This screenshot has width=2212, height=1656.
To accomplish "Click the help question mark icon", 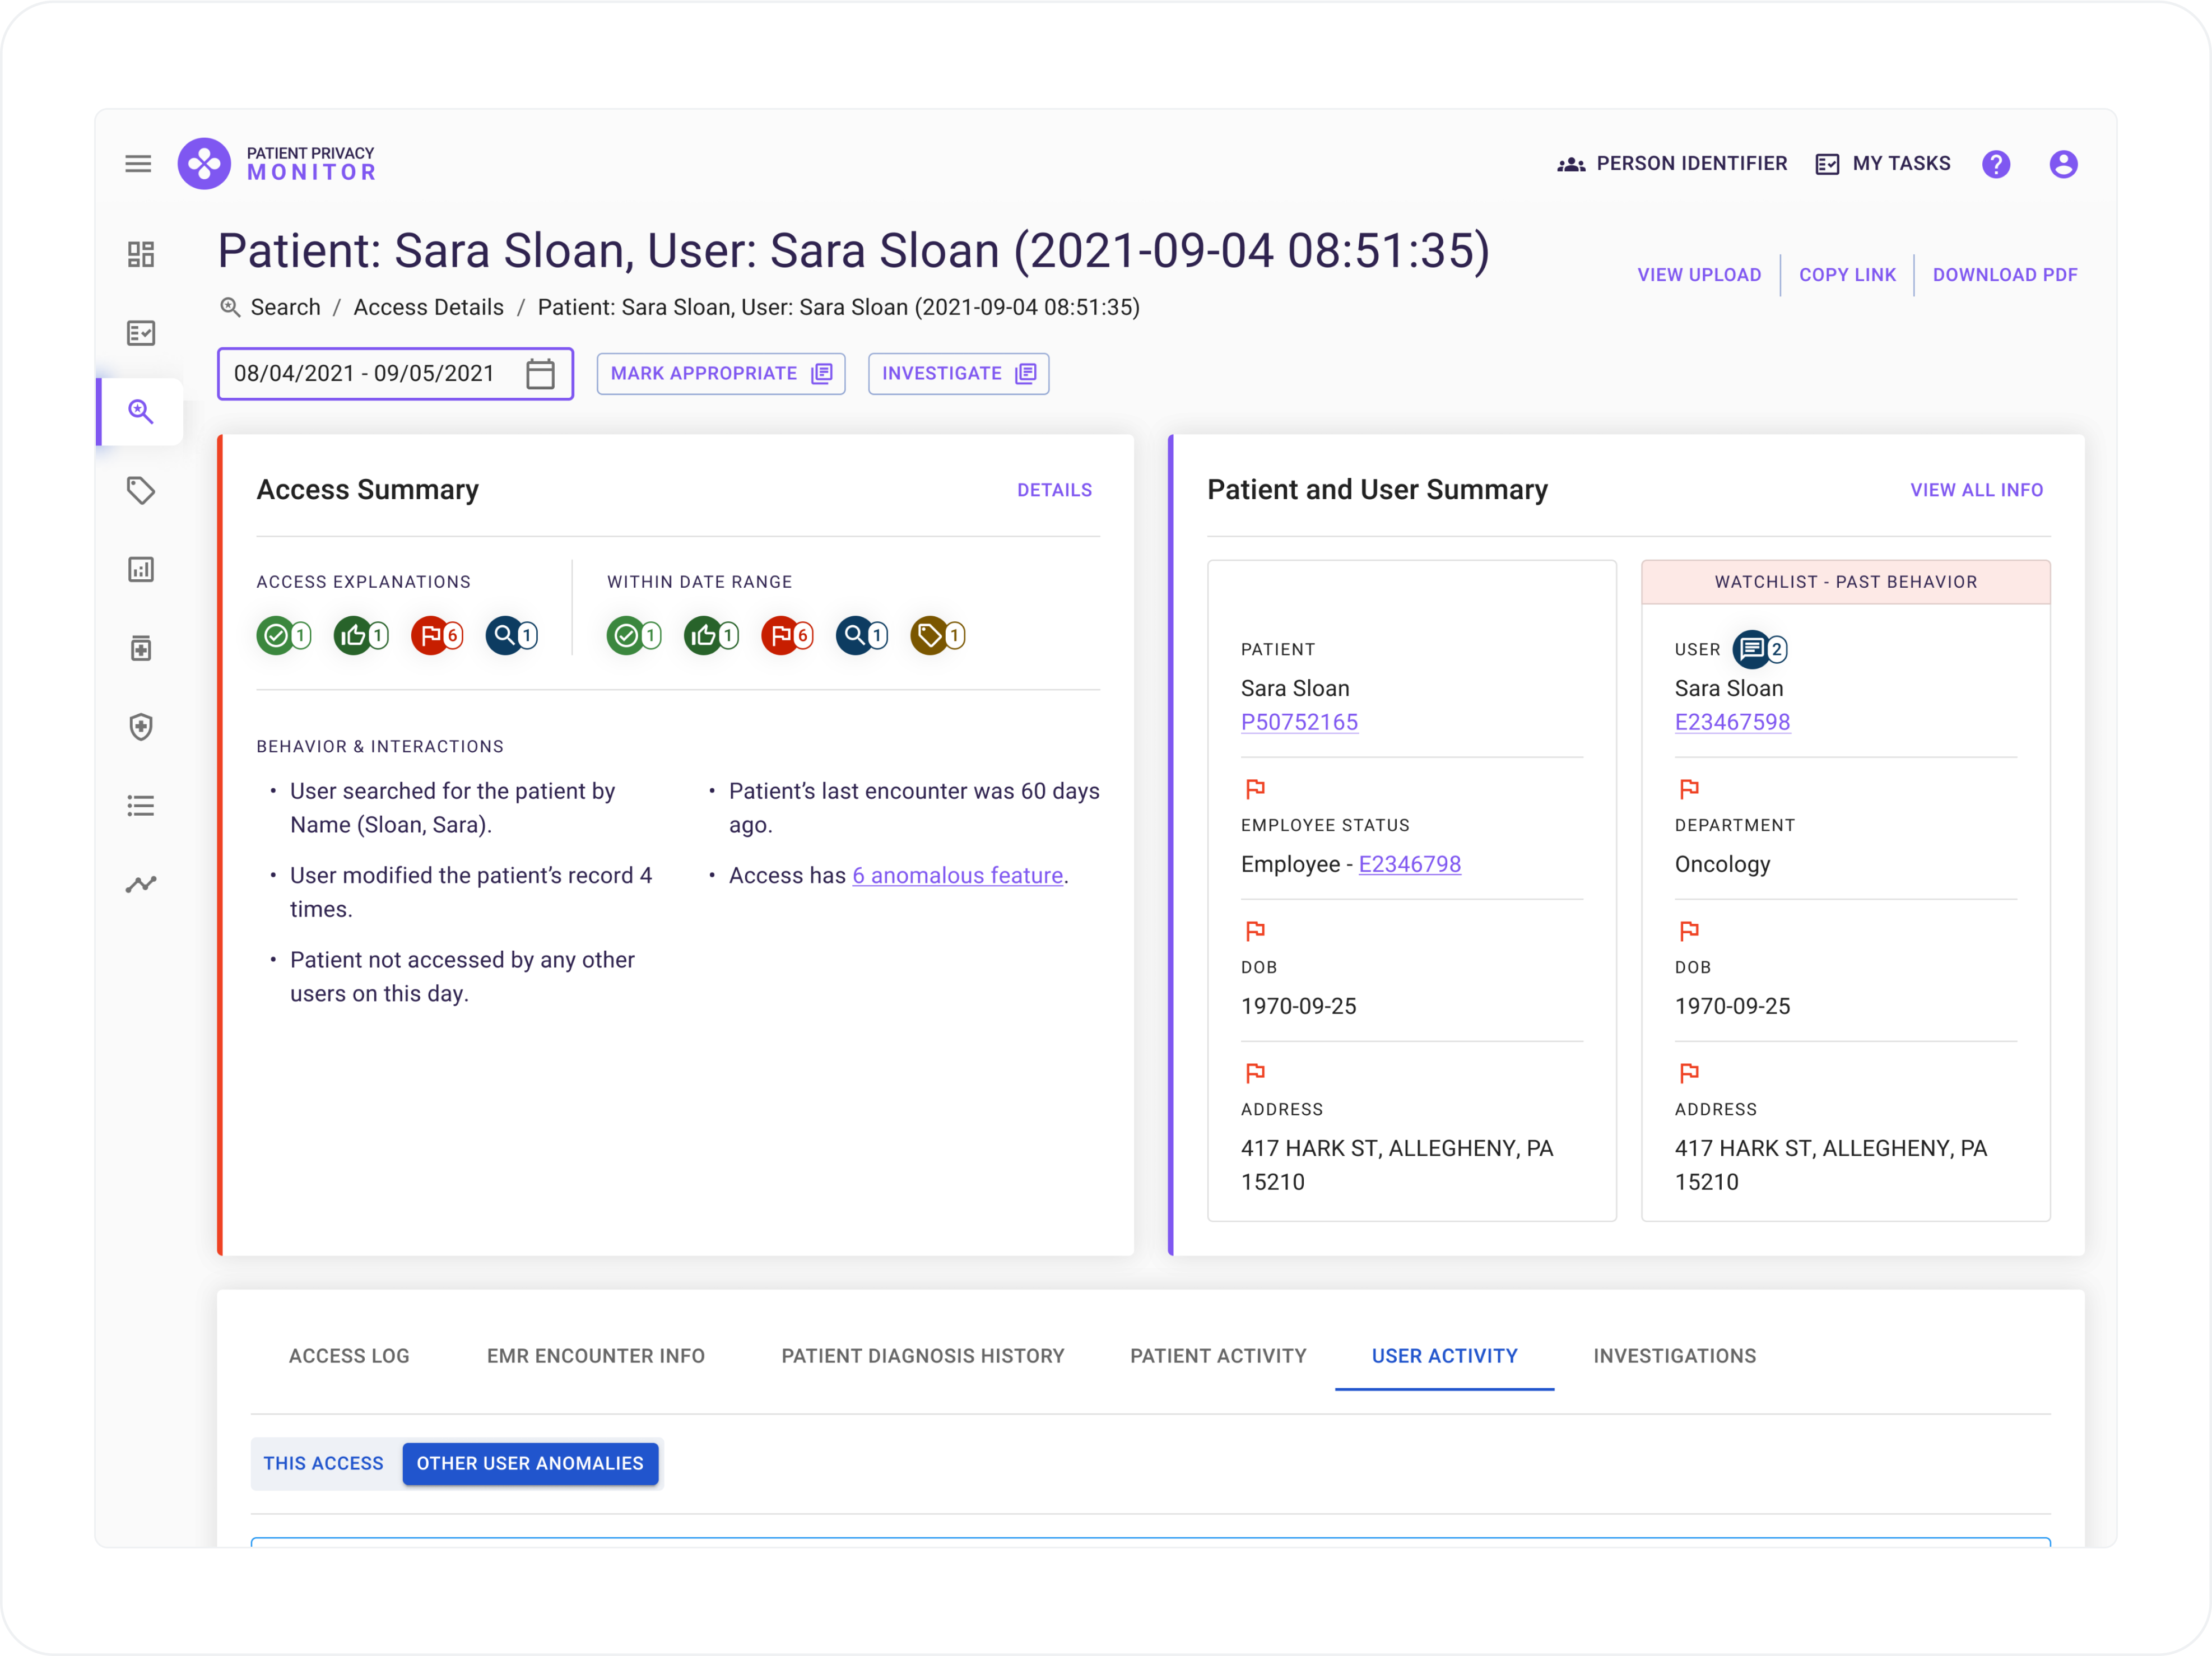I will (1996, 164).
